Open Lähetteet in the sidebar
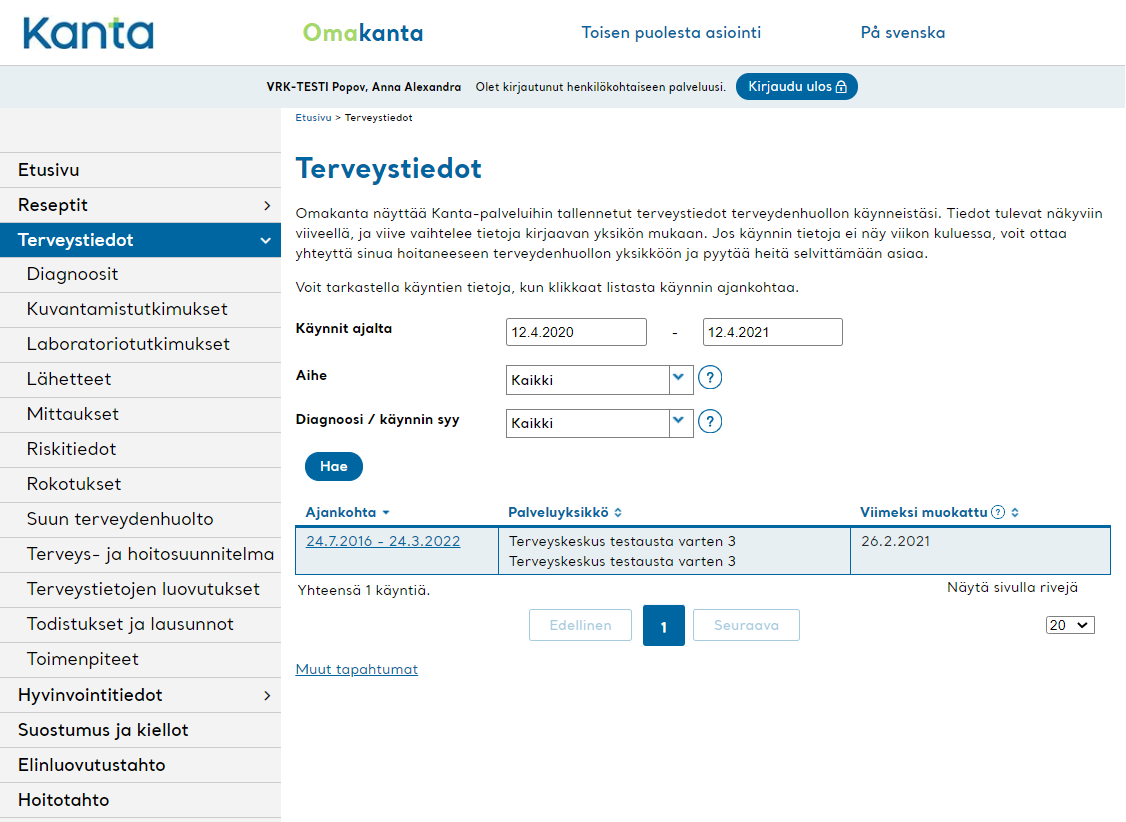 click(141, 379)
